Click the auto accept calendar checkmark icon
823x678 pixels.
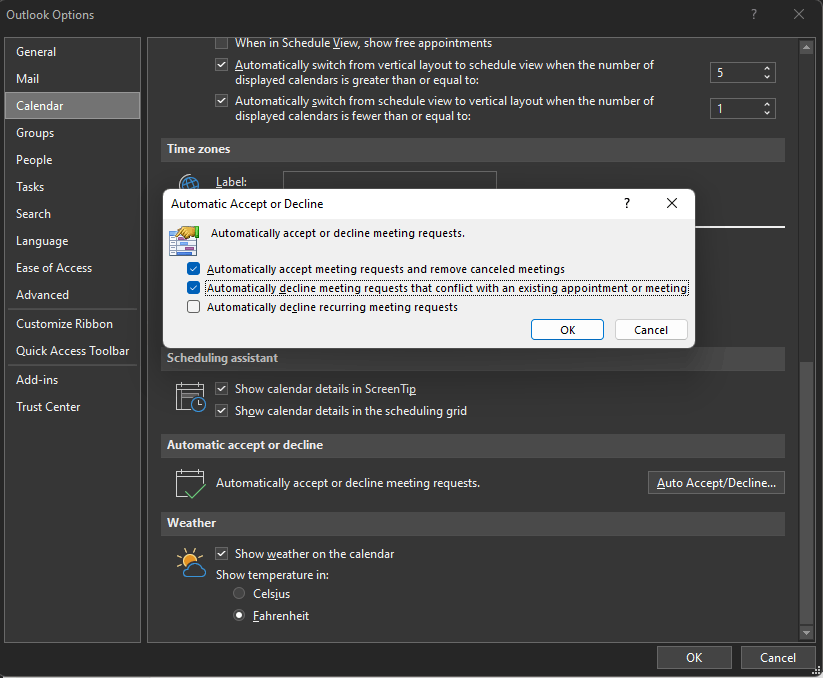(190, 483)
